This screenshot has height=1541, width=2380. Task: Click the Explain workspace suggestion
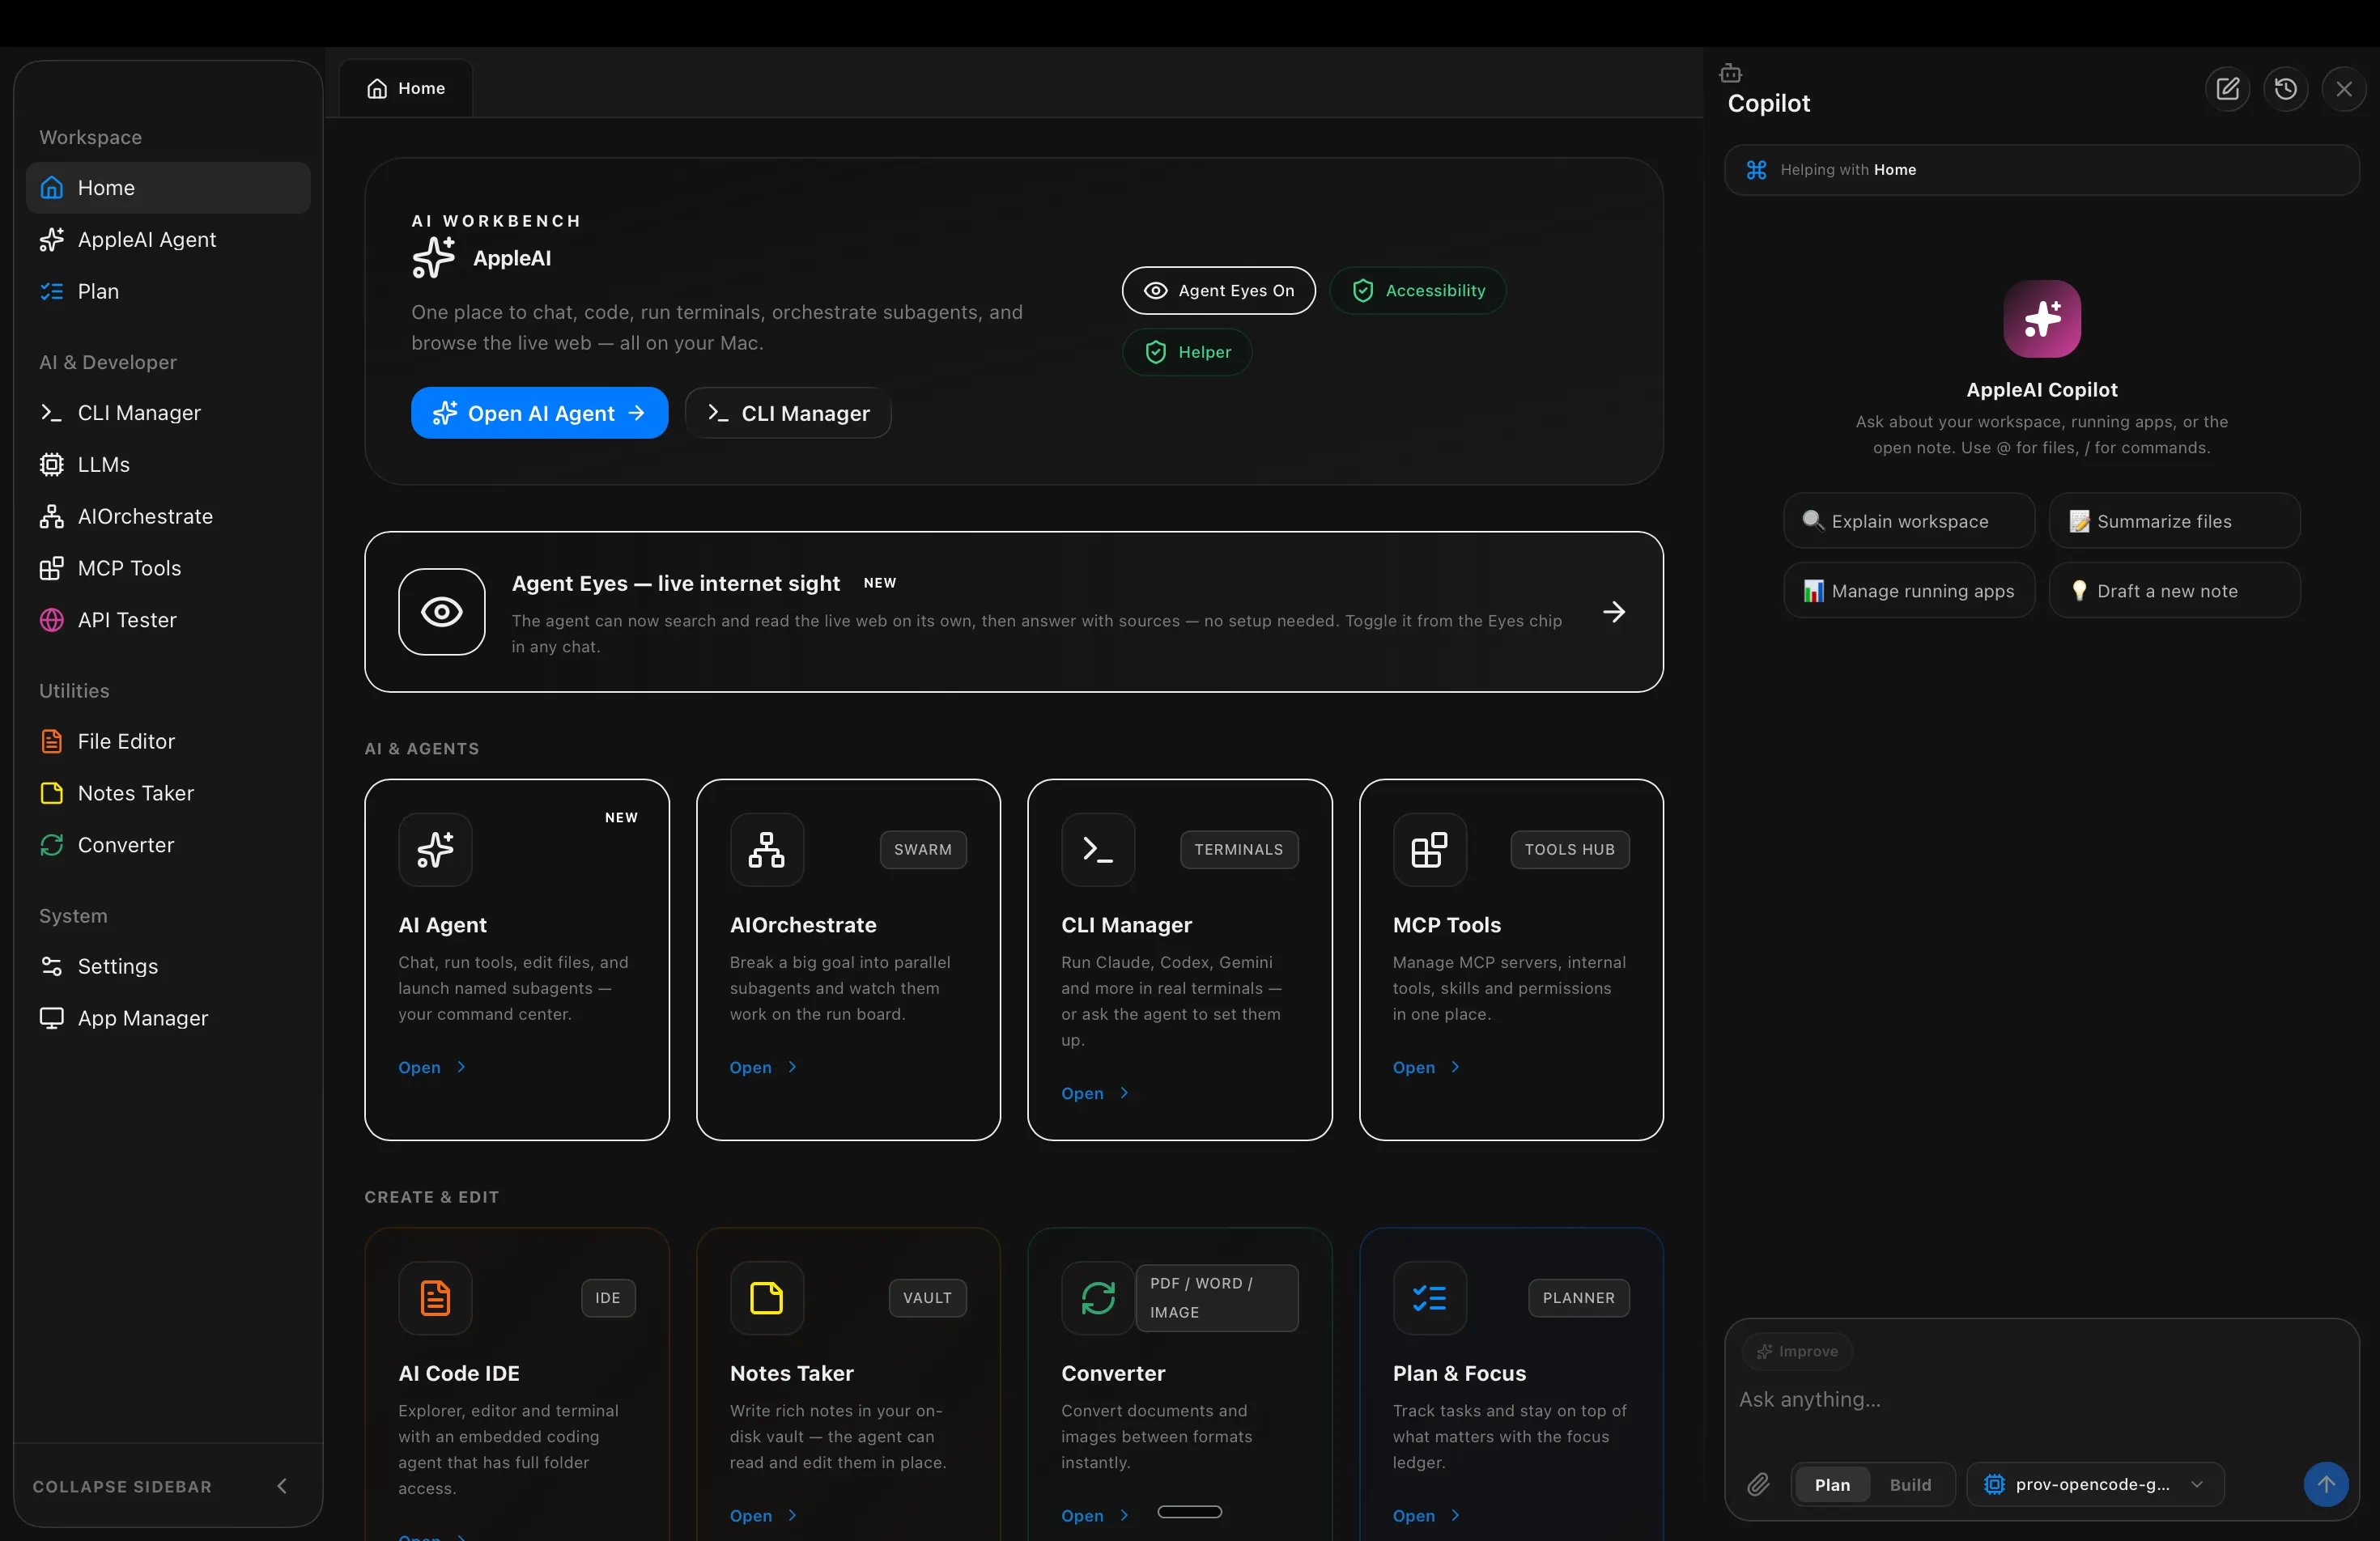tap(1908, 521)
